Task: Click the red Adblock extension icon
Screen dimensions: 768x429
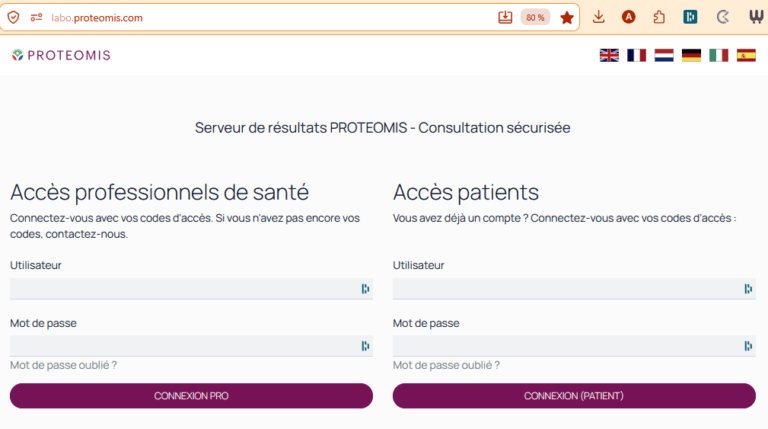Action: point(629,17)
